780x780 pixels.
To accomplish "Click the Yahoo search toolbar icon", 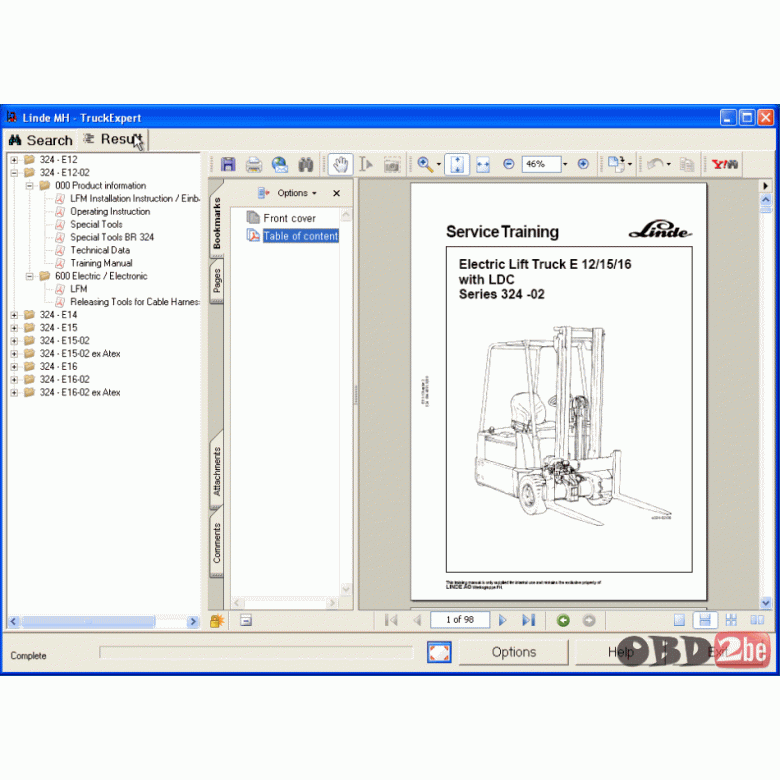I will click(x=724, y=164).
